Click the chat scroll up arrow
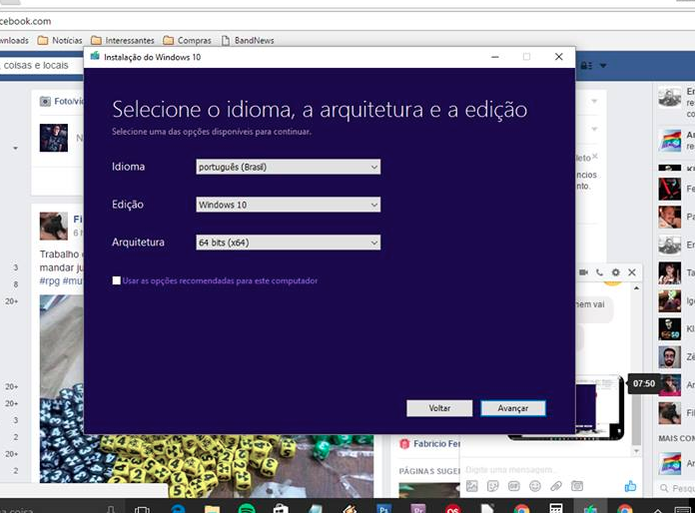The height and width of the screenshot is (513, 695). [636, 289]
